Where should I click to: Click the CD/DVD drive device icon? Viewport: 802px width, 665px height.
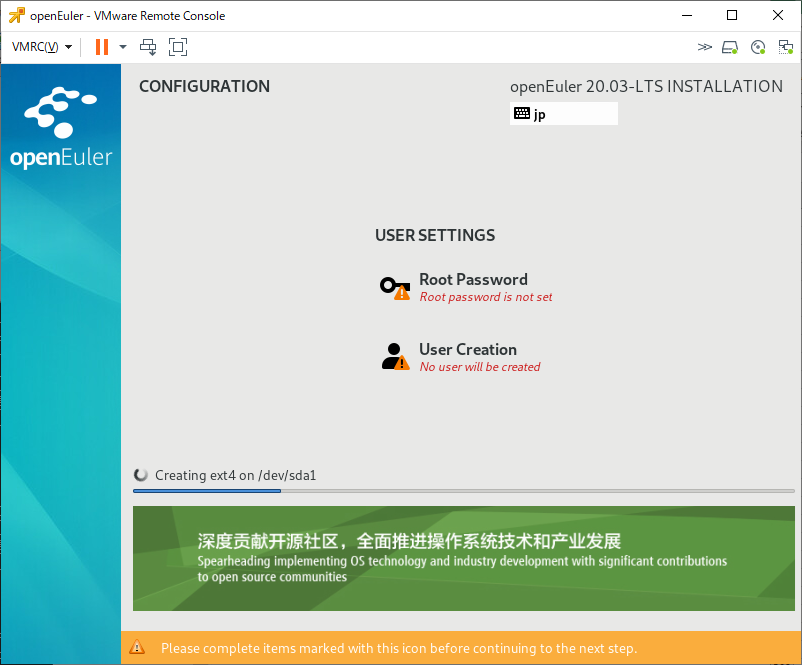point(758,47)
